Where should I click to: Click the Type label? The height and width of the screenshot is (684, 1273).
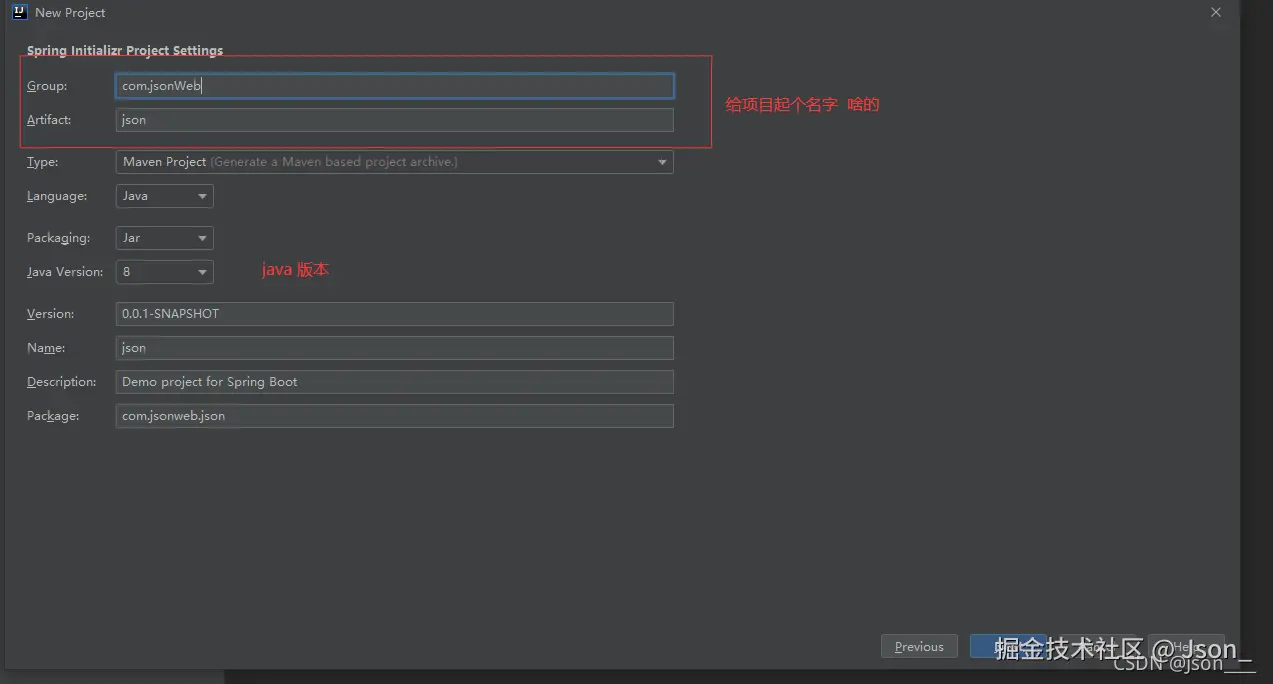43,162
